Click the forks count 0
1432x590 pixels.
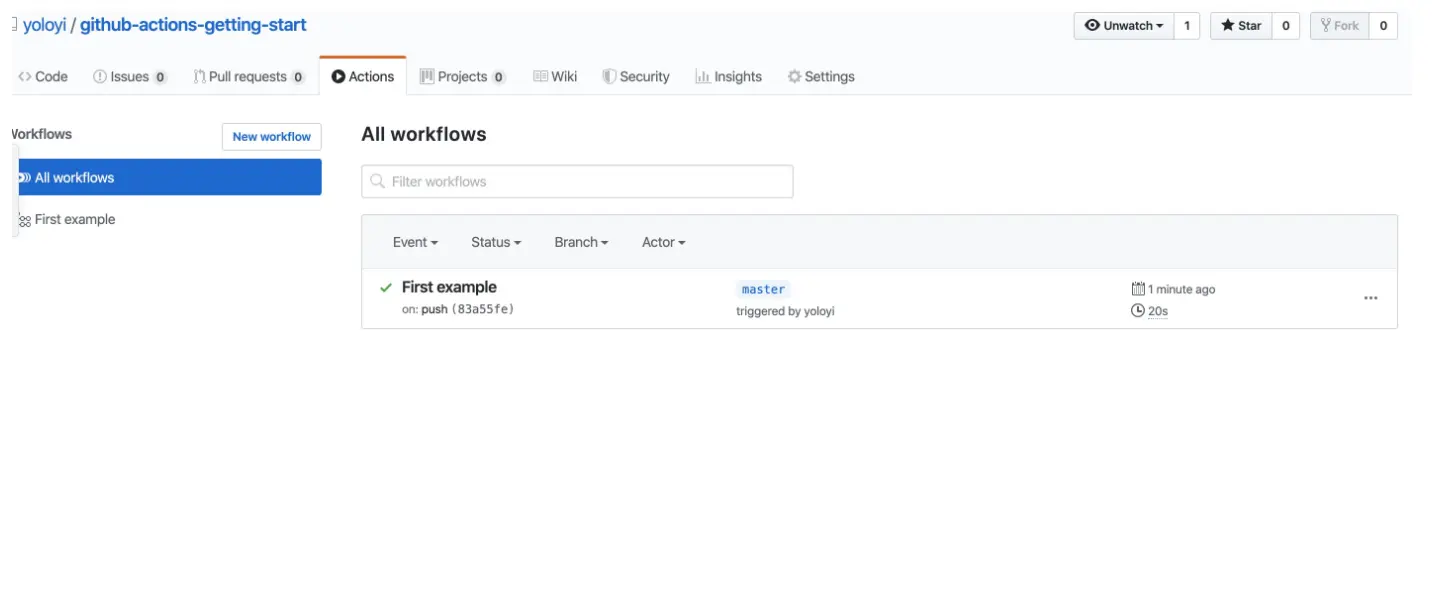[x=1383, y=26]
